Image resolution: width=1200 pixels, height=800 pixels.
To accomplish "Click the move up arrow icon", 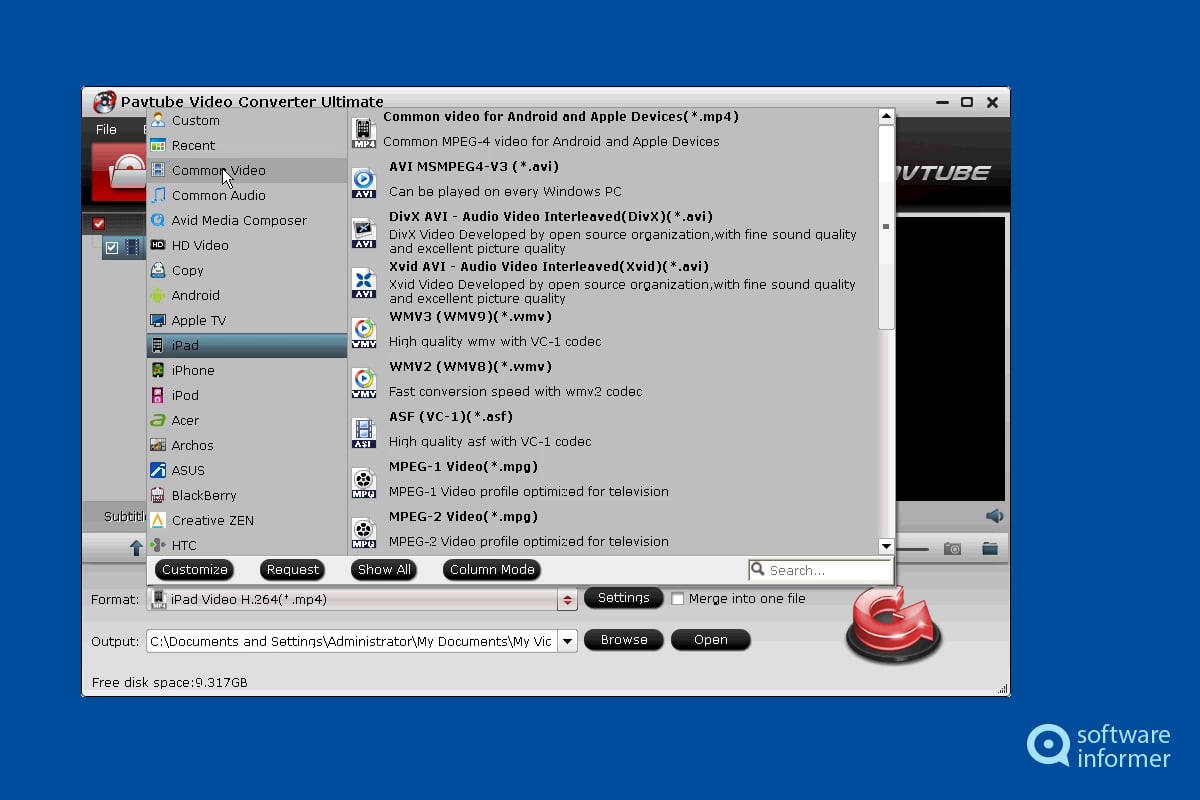I will [x=136, y=548].
